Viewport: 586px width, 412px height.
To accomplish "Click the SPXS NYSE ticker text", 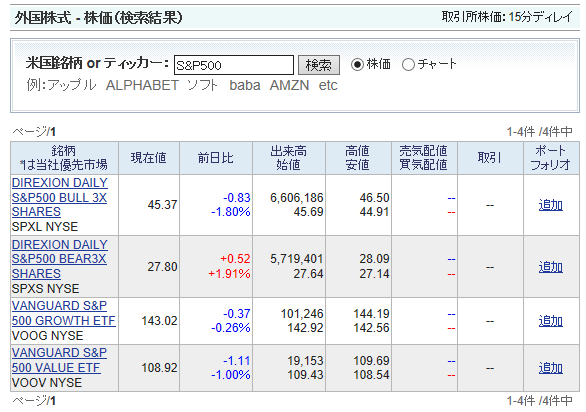I will [46, 289].
